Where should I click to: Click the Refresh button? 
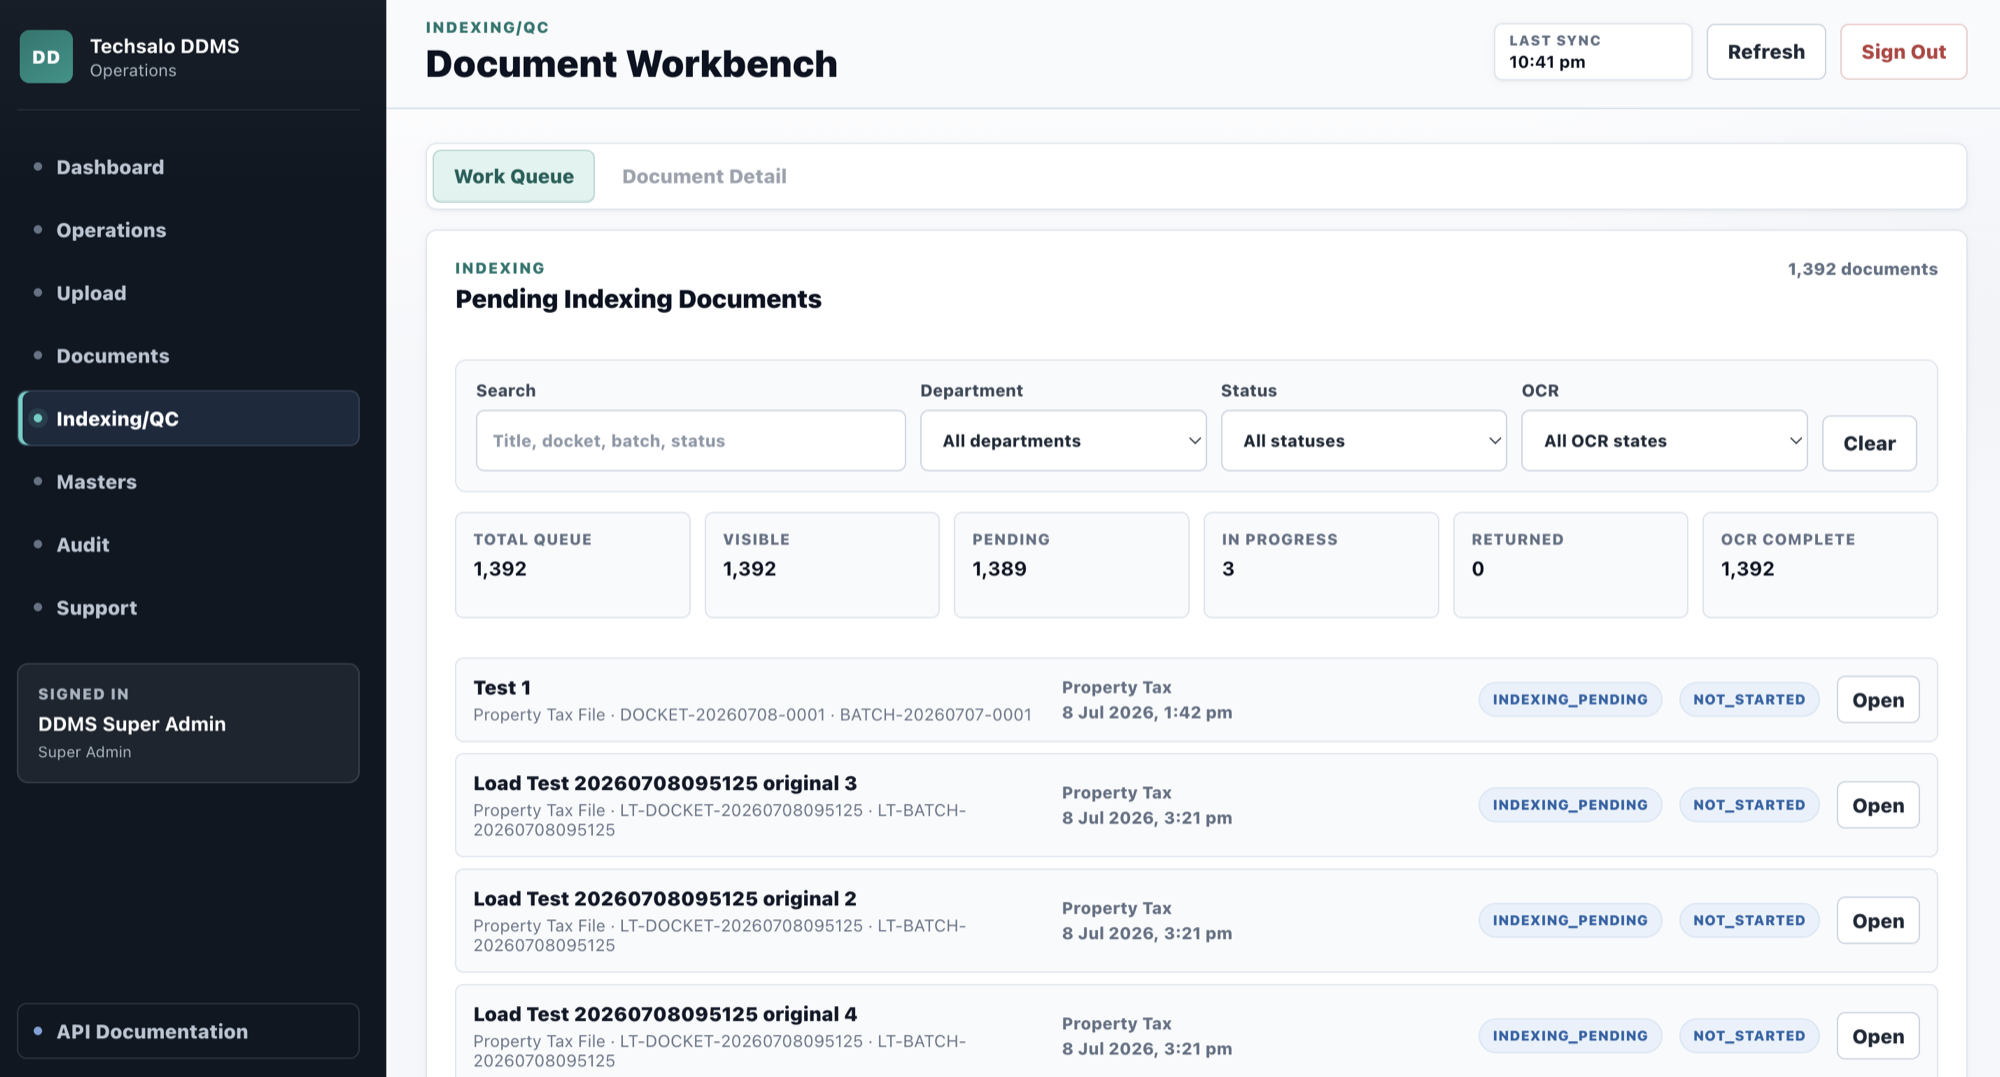point(1766,52)
